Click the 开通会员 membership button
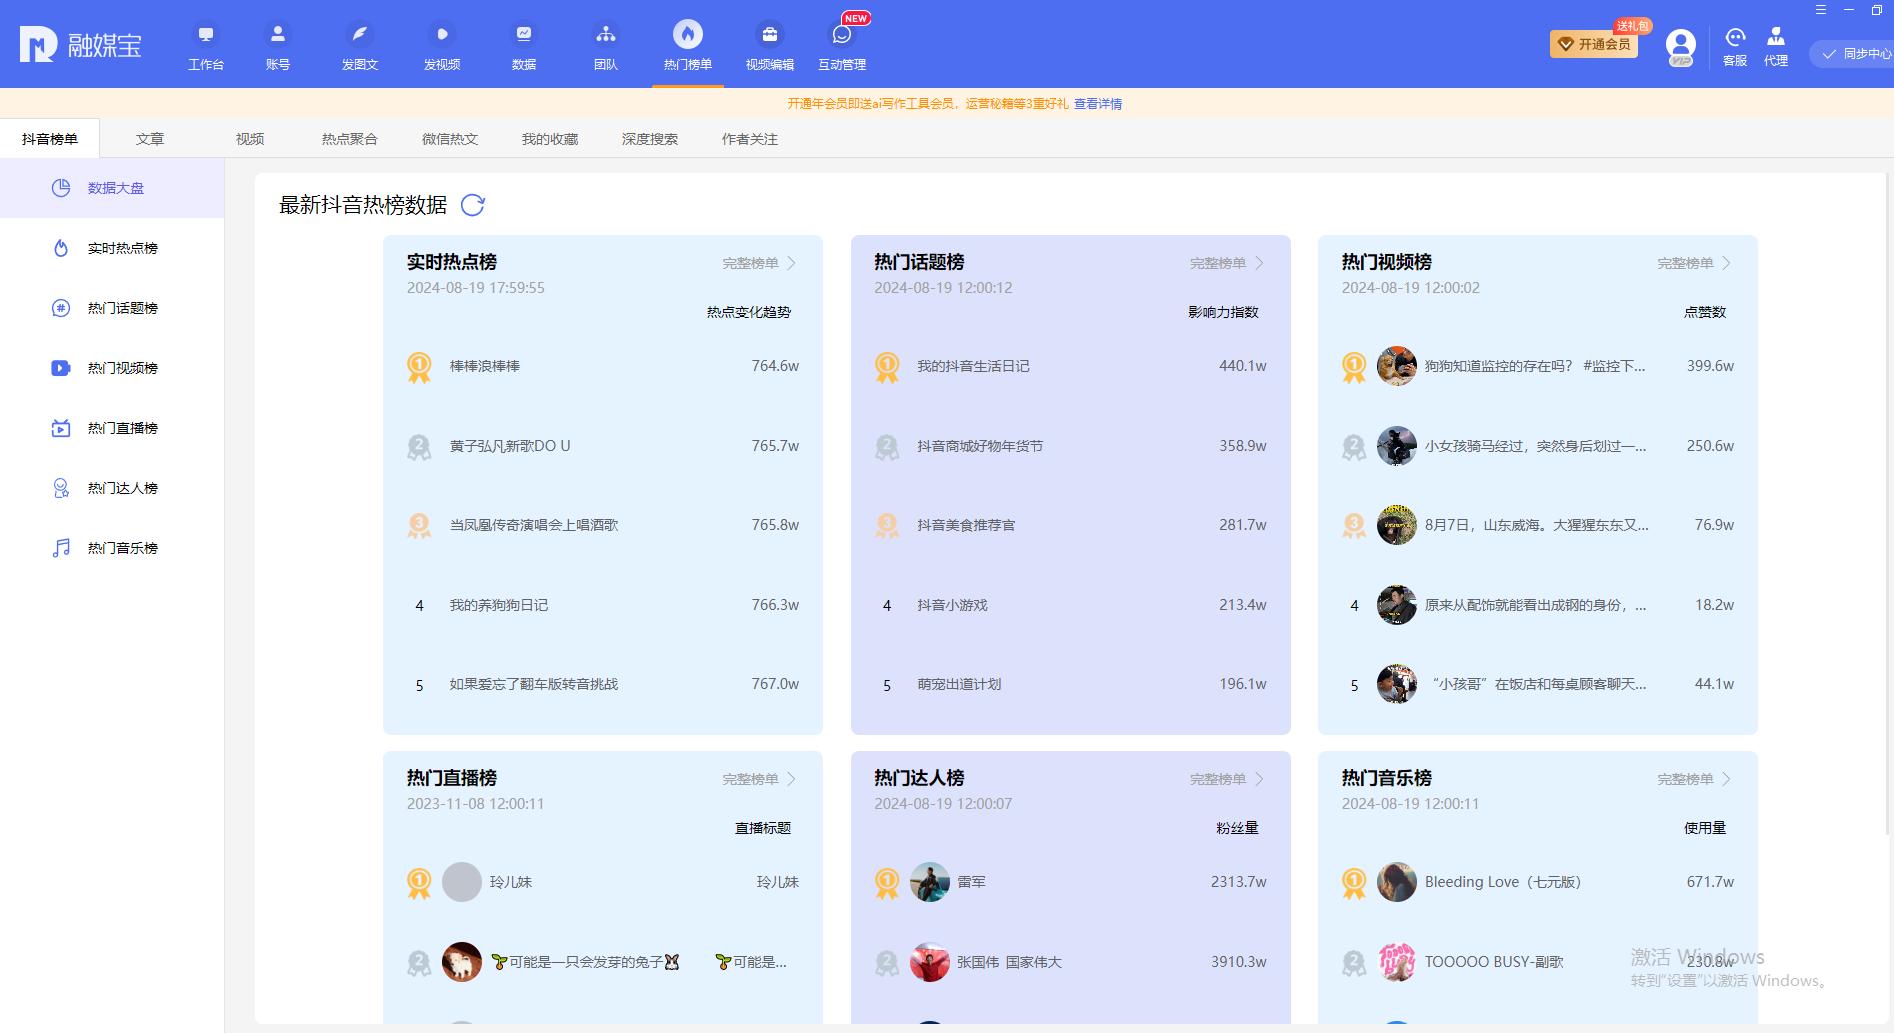The height and width of the screenshot is (1033, 1894). pyautogui.click(x=1594, y=45)
